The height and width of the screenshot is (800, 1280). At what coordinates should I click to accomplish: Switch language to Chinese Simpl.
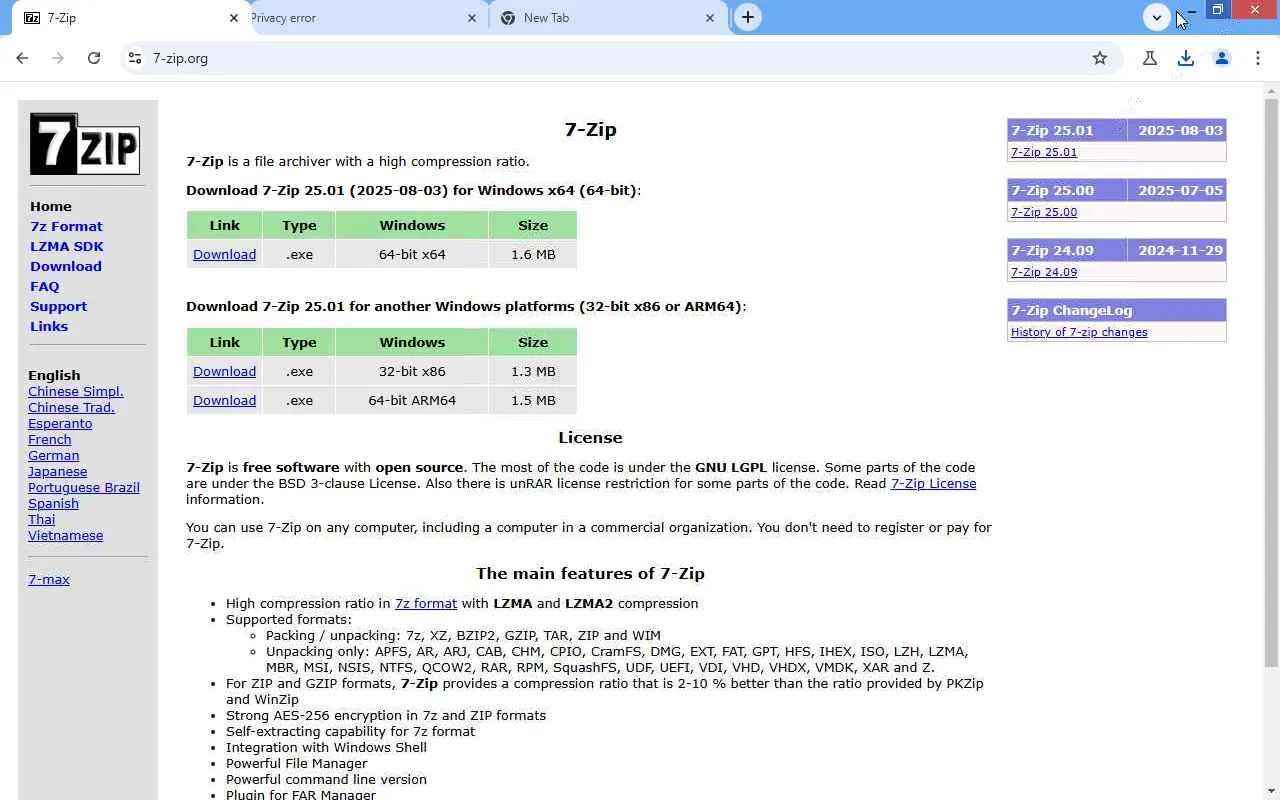pos(76,391)
